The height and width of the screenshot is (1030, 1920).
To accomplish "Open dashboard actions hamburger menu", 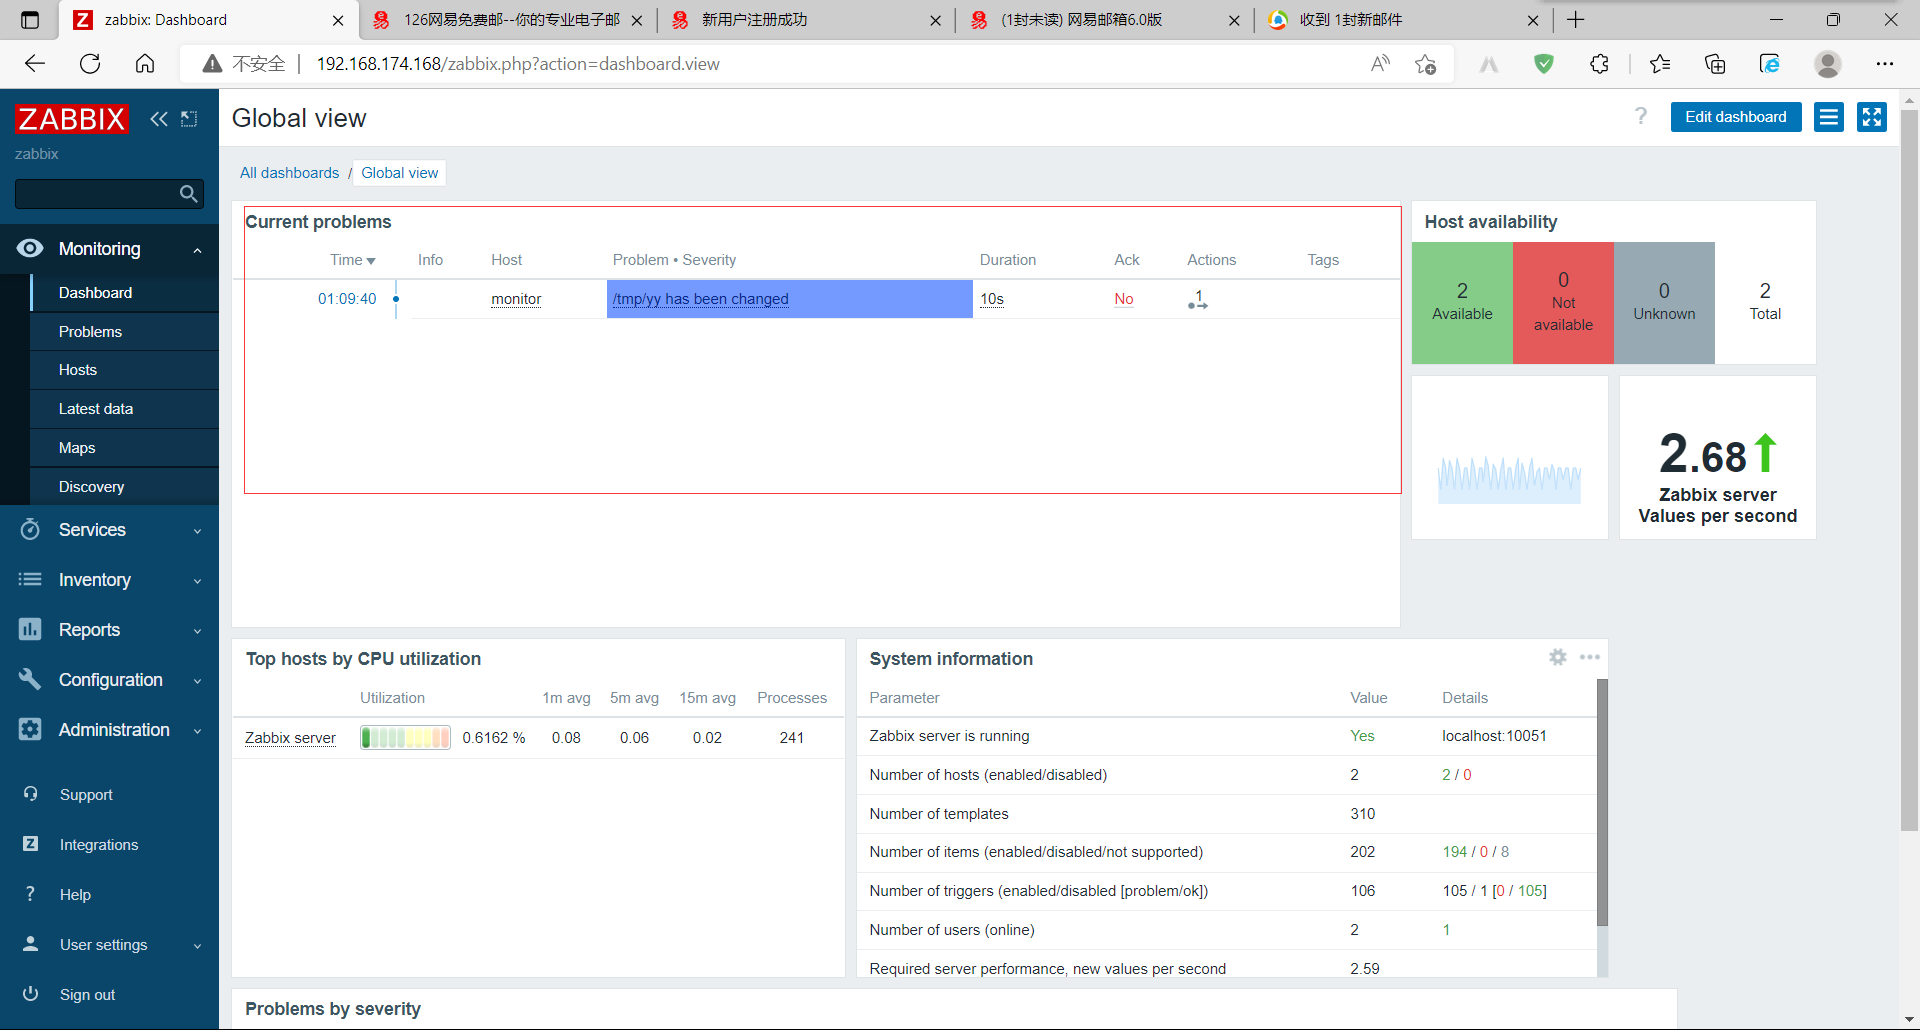I will click(1829, 117).
